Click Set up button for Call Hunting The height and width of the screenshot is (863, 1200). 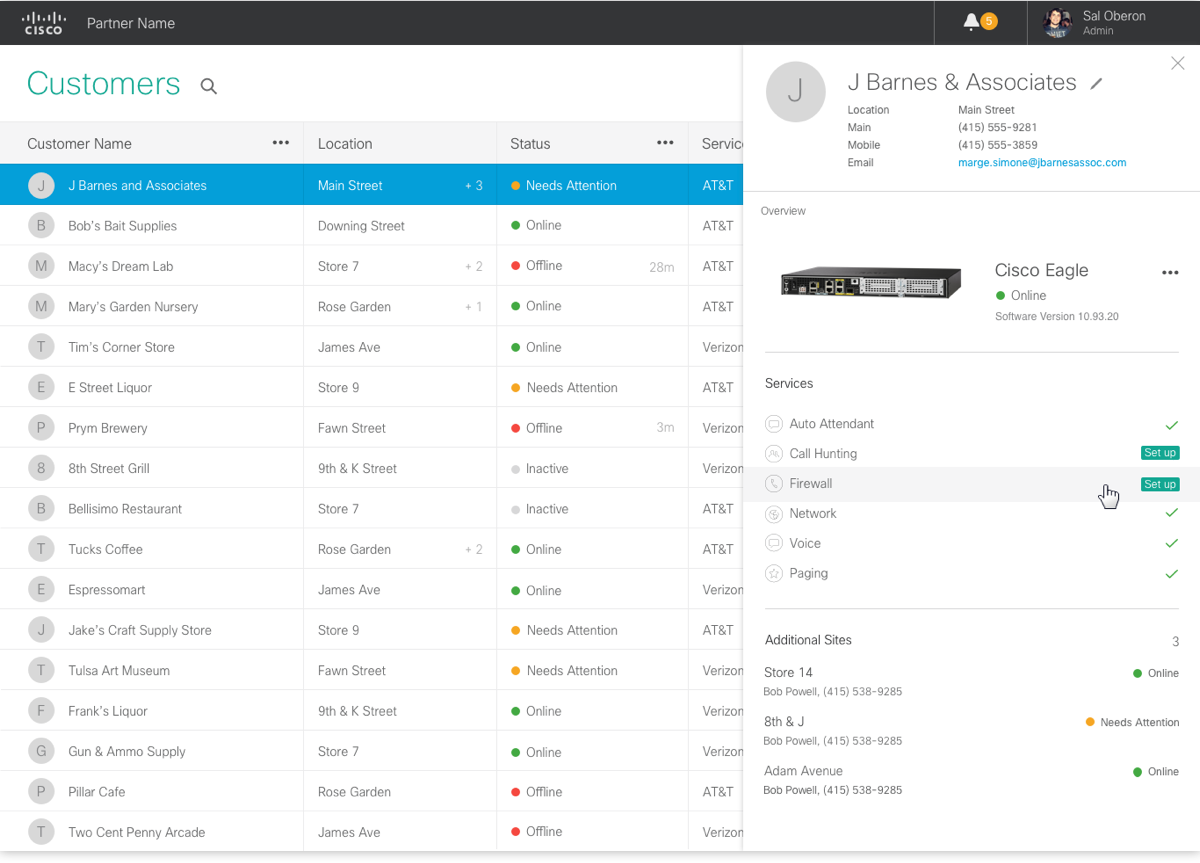point(1160,453)
